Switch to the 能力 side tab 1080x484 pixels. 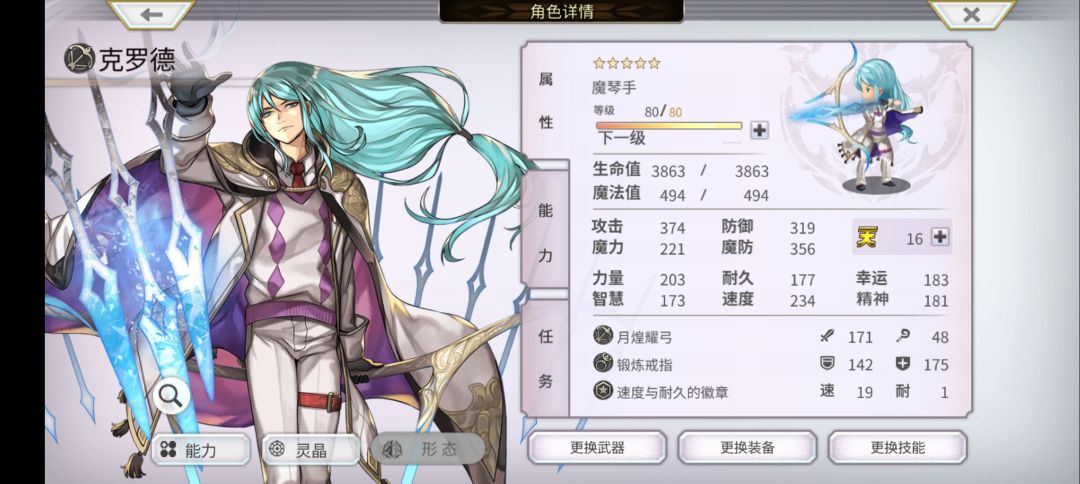546,233
